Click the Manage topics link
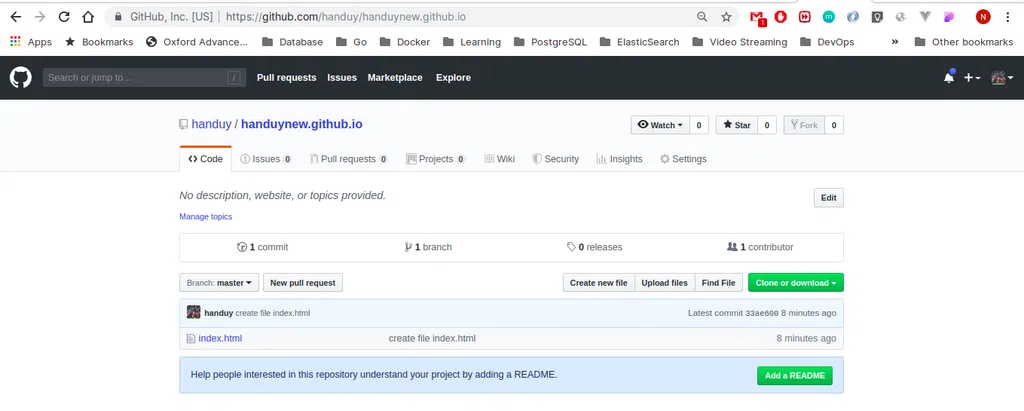This screenshot has width=1024, height=411. (206, 216)
